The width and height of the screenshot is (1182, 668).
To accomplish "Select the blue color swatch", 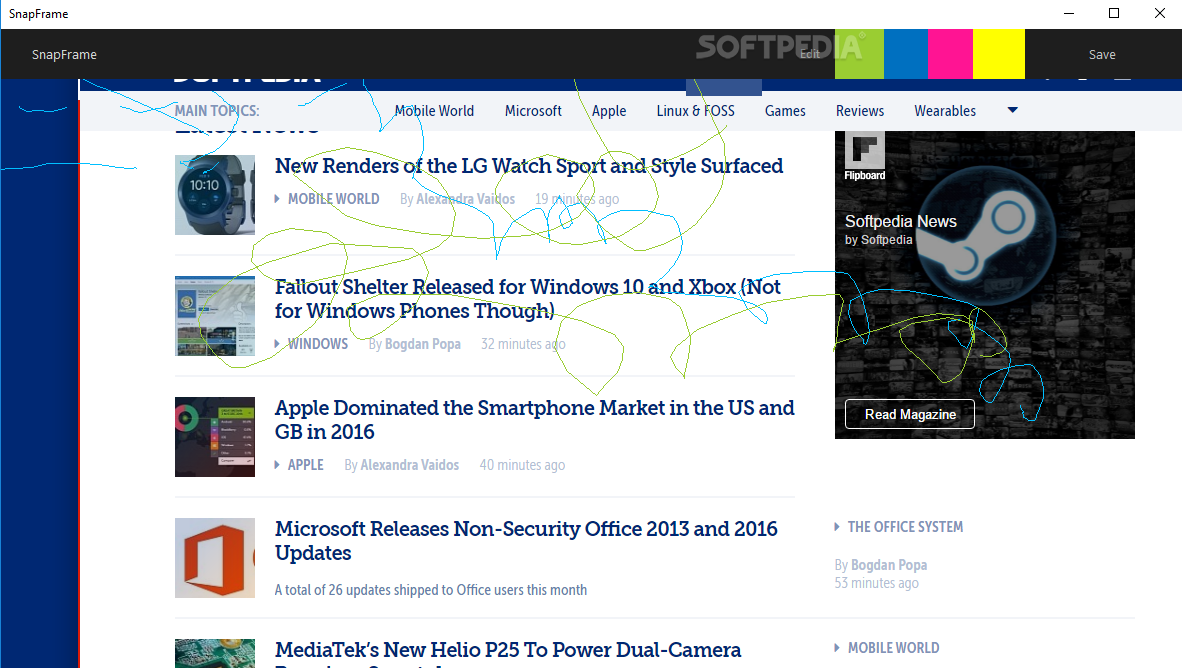I will point(906,54).
